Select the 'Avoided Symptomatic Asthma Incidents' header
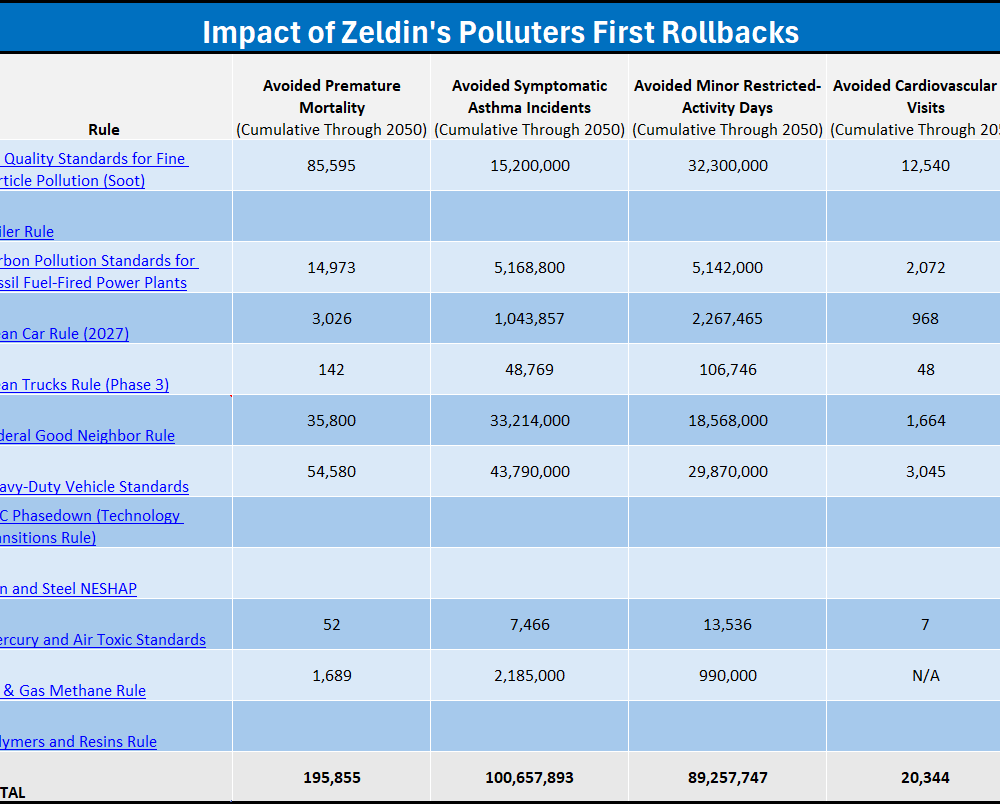This screenshot has width=1000, height=804. click(x=529, y=97)
